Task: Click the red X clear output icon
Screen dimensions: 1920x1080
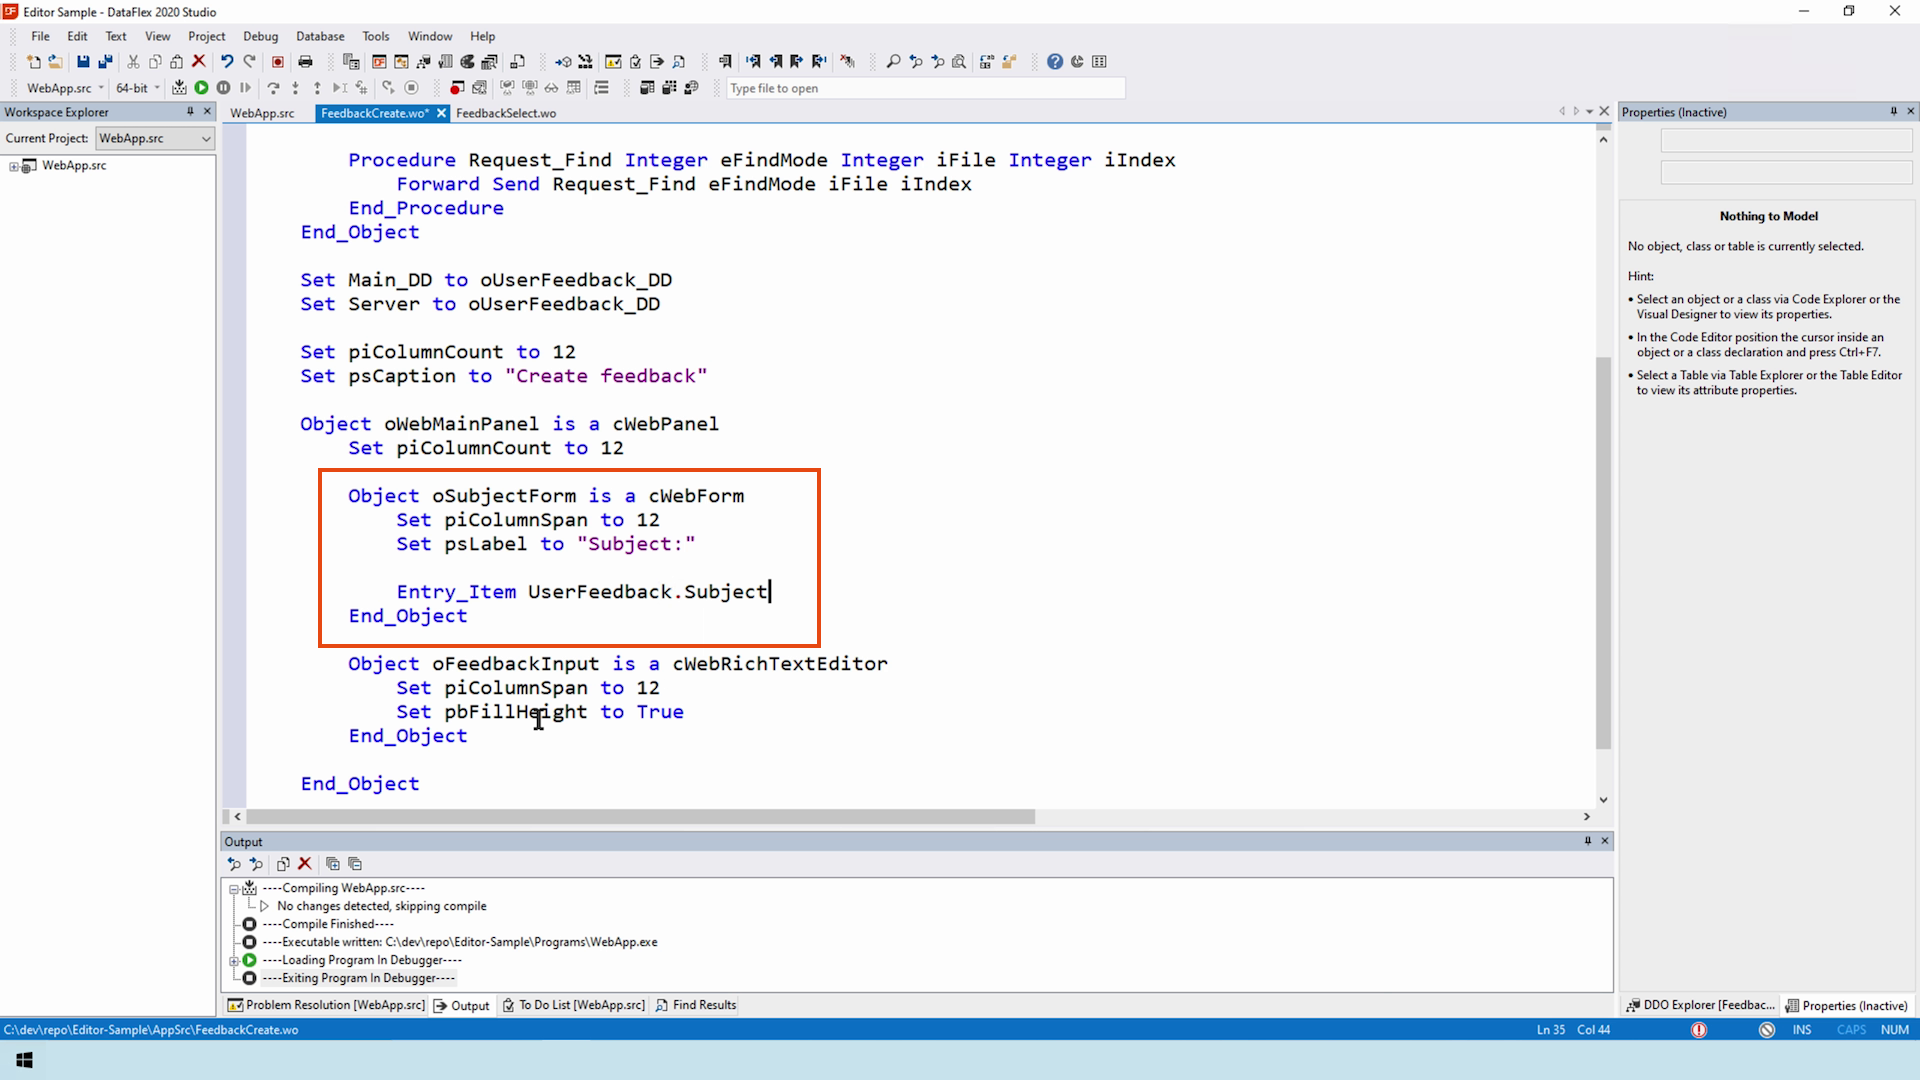Action: pyautogui.click(x=305, y=864)
